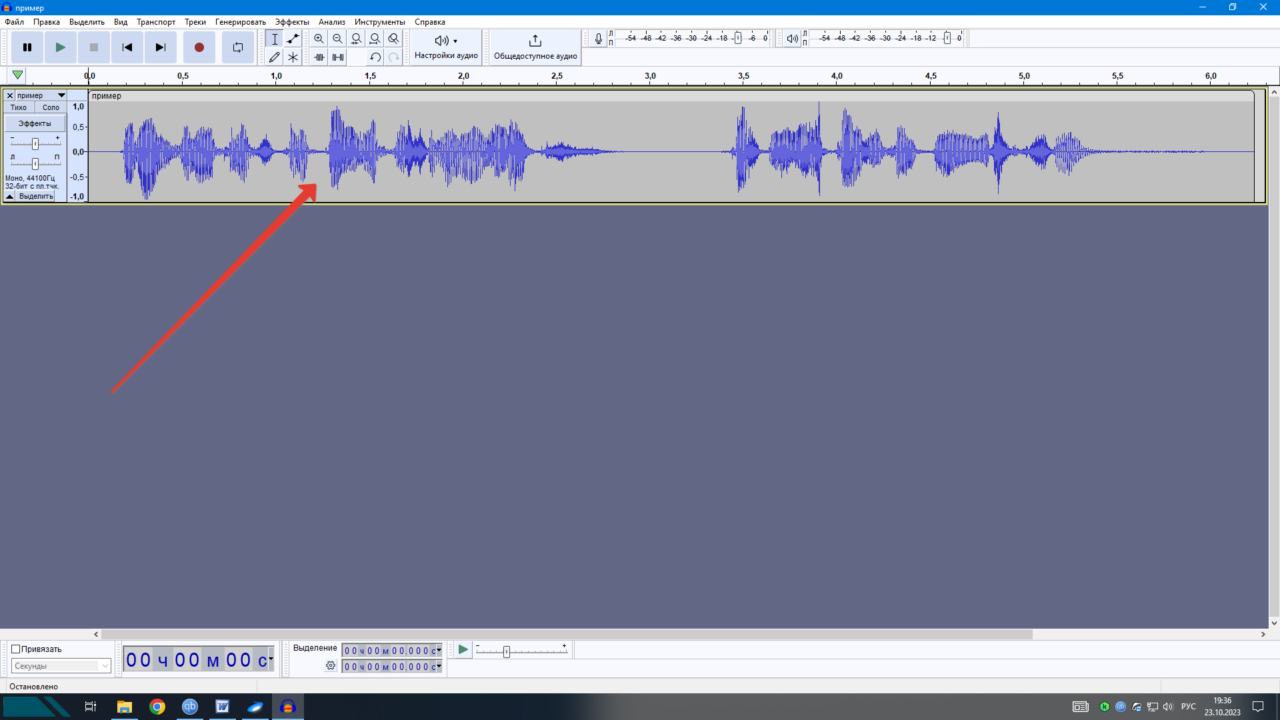This screenshot has width=1280, height=720.
Task: Click the Zoom Toggle icon
Action: point(394,39)
